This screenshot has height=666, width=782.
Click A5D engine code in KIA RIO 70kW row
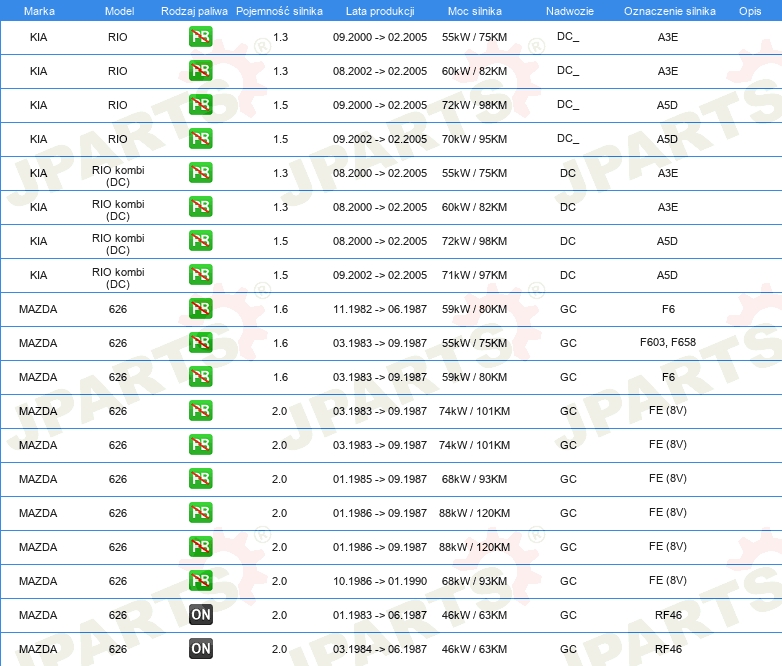[667, 139]
